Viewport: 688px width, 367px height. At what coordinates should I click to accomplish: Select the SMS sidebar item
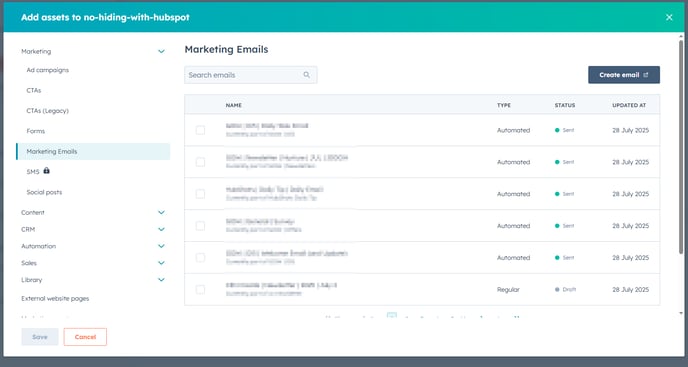click(33, 172)
